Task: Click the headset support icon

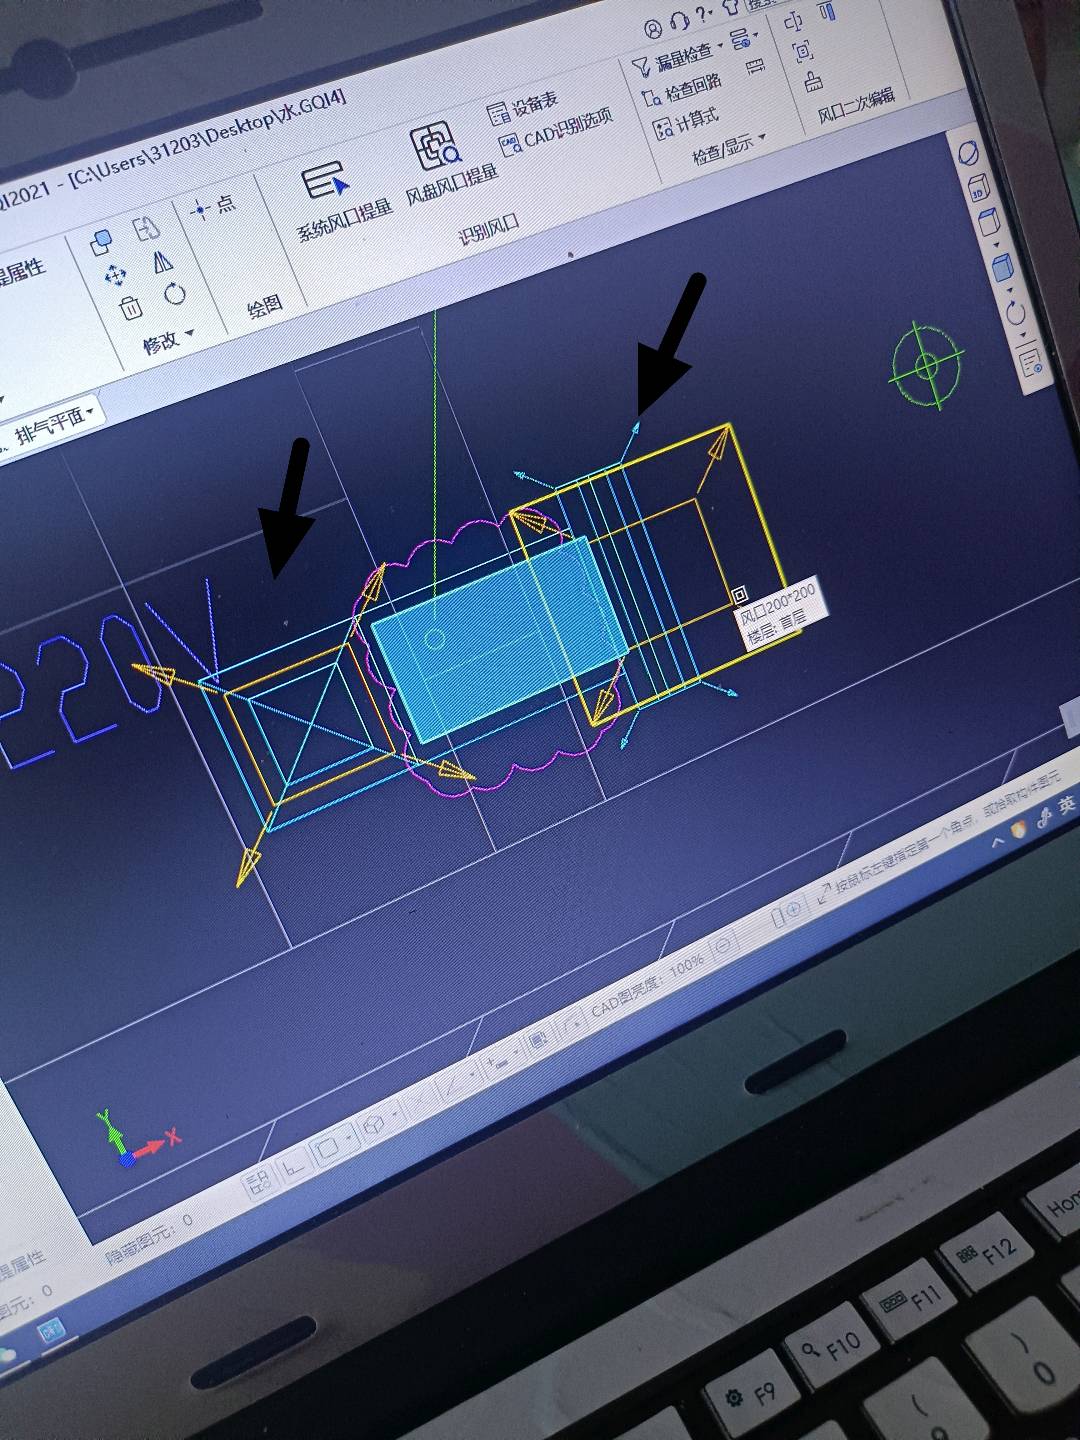Action: [x=680, y=21]
